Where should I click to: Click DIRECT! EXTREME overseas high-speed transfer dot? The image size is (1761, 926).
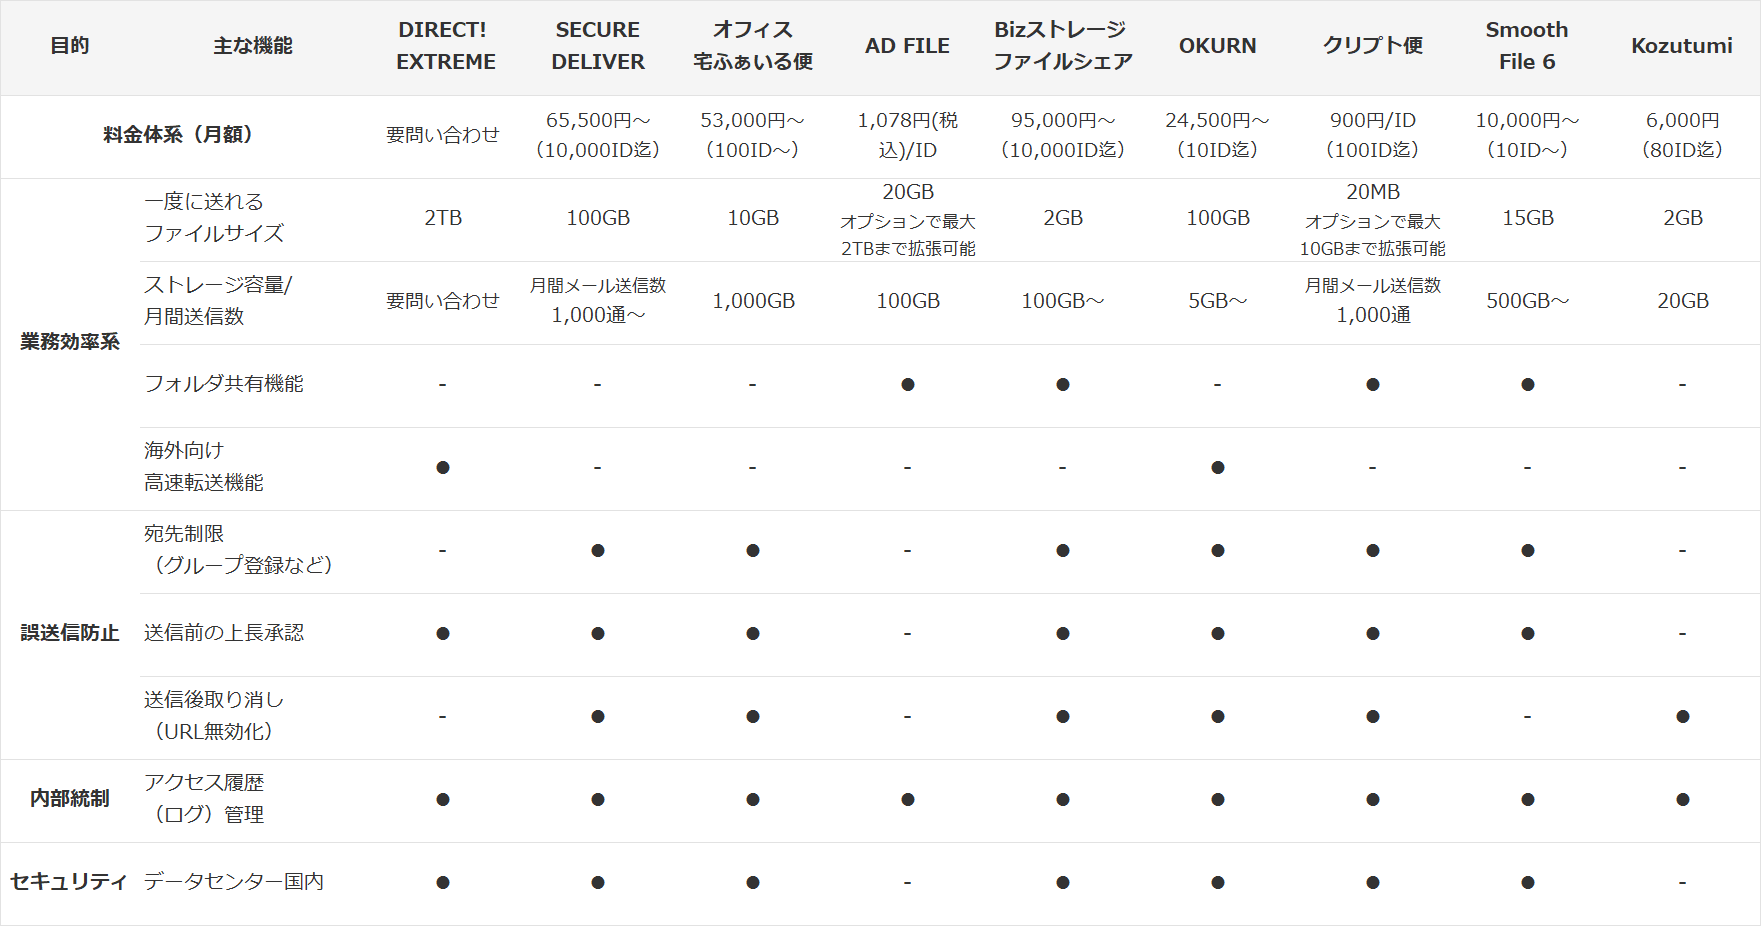coord(443,467)
